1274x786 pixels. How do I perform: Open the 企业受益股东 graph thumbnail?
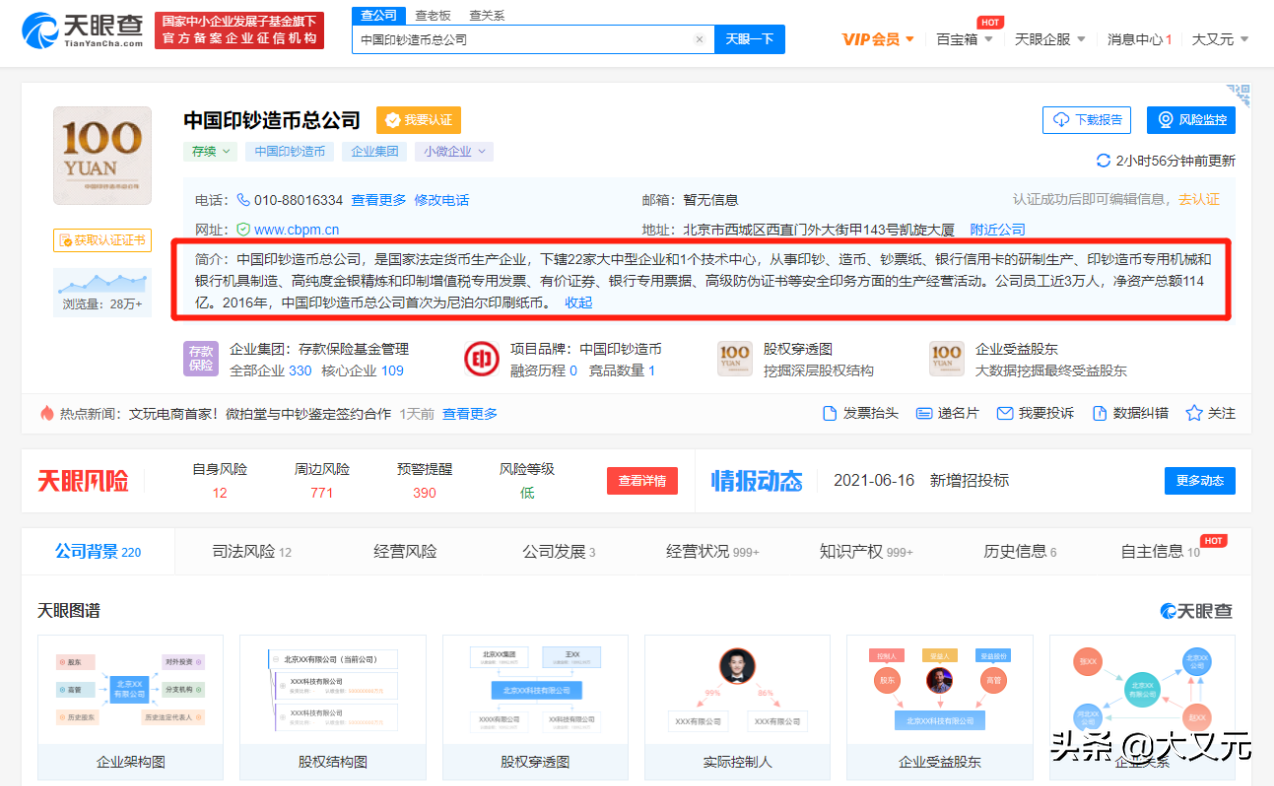tap(939, 707)
